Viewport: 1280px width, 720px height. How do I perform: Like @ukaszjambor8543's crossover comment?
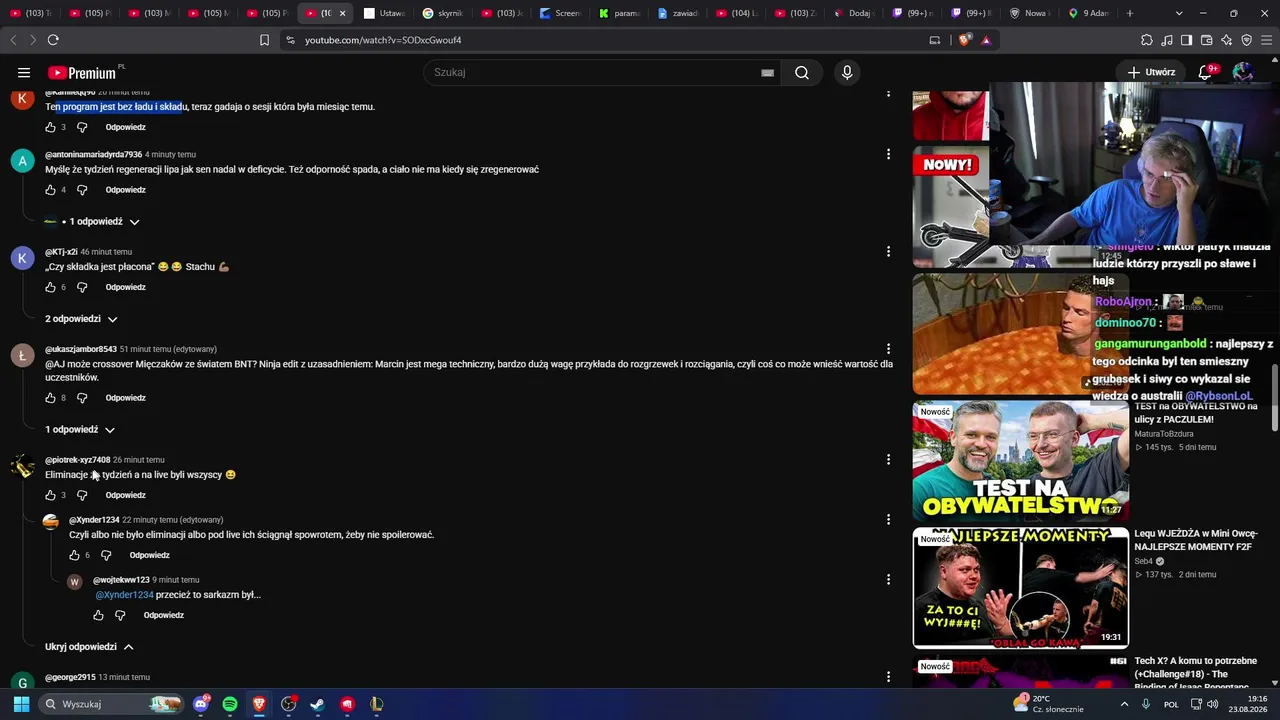pos(50,398)
